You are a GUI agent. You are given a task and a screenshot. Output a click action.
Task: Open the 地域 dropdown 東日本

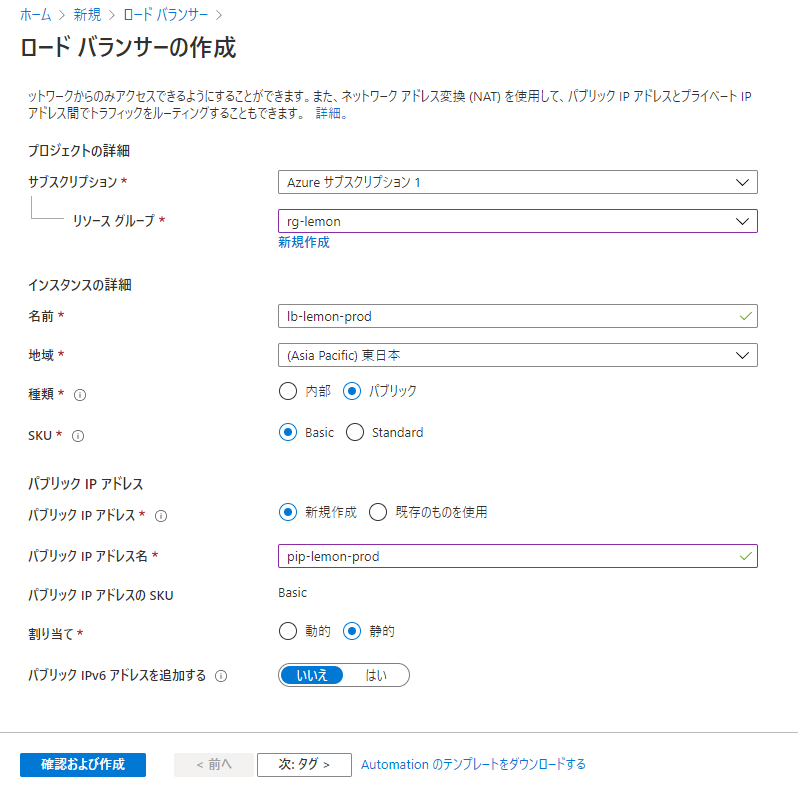[x=518, y=355]
